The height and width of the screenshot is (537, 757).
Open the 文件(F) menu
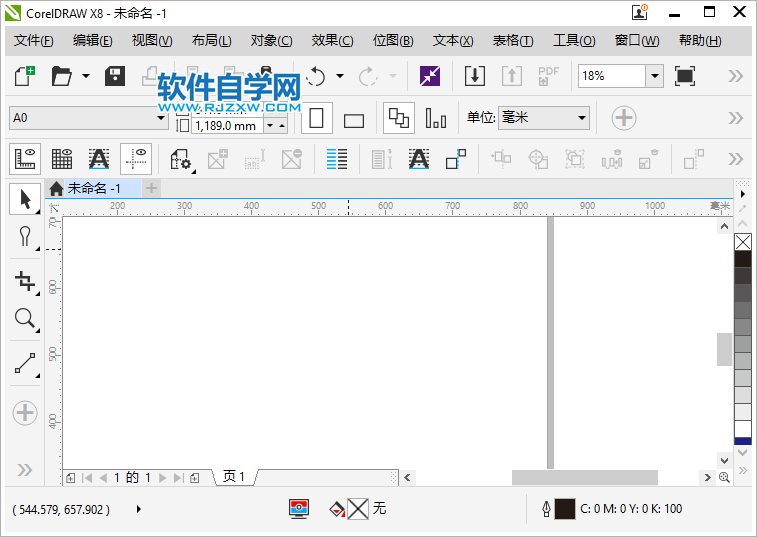click(34, 41)
